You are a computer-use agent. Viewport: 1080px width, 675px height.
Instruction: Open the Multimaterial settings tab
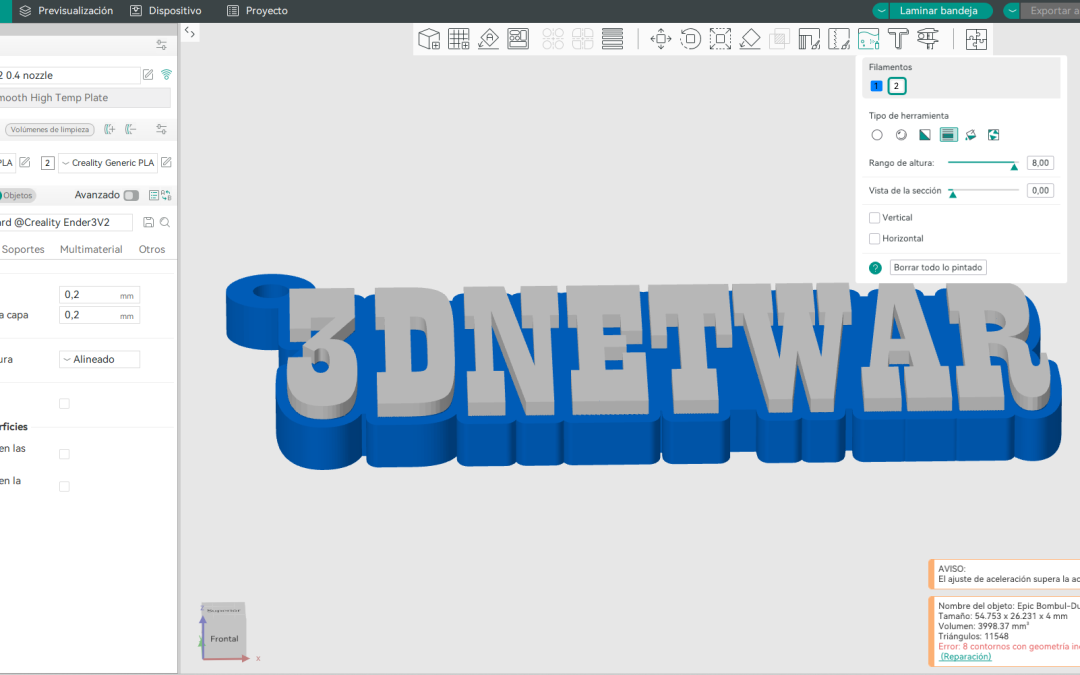point(91,249)
